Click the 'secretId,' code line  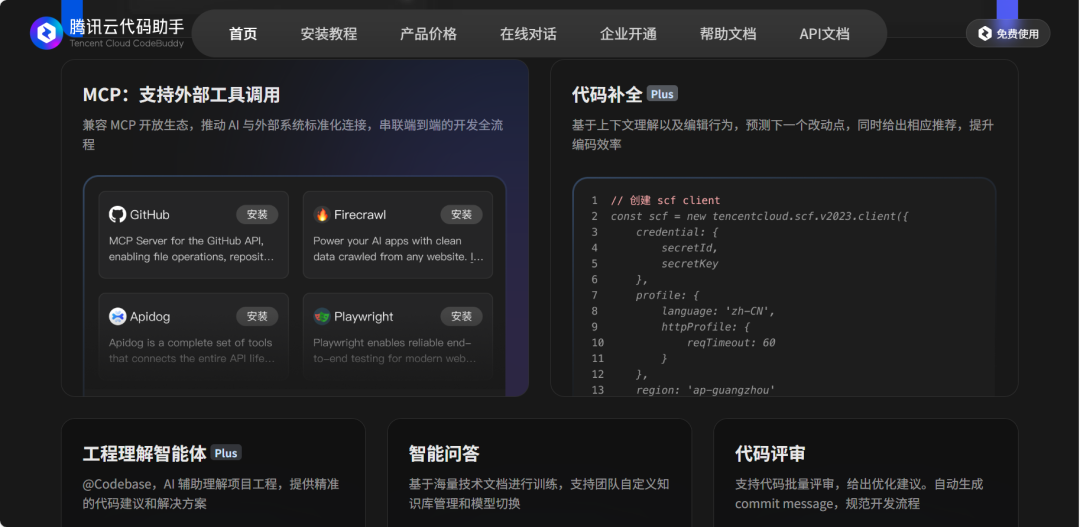pos(689,248)
